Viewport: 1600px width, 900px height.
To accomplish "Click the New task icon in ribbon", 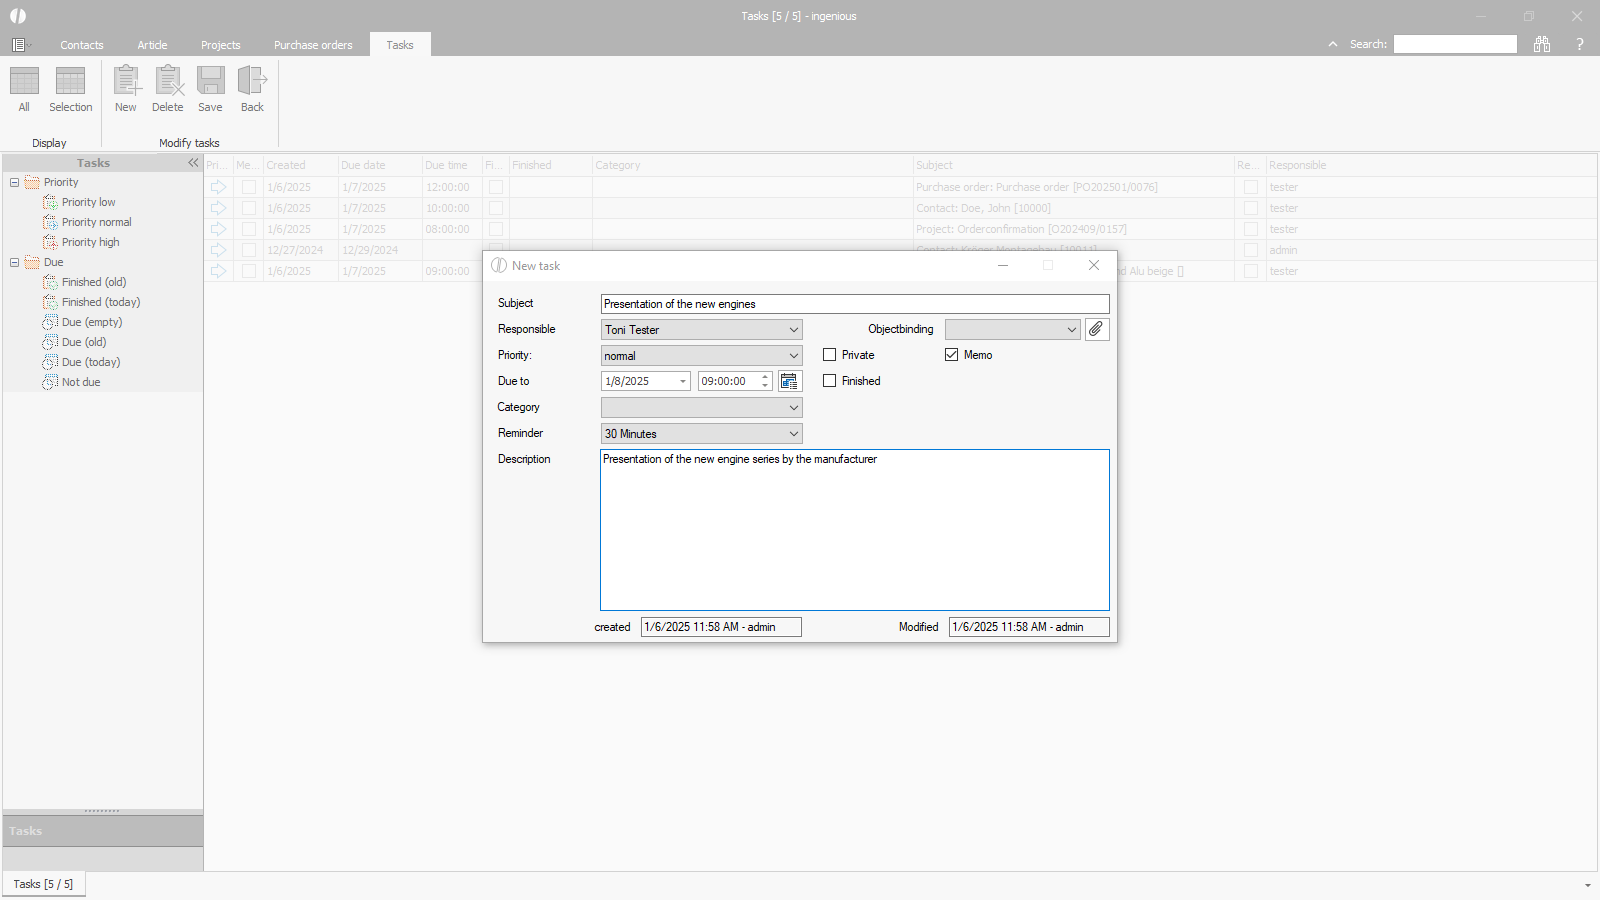I will click(x=126, y=82).
